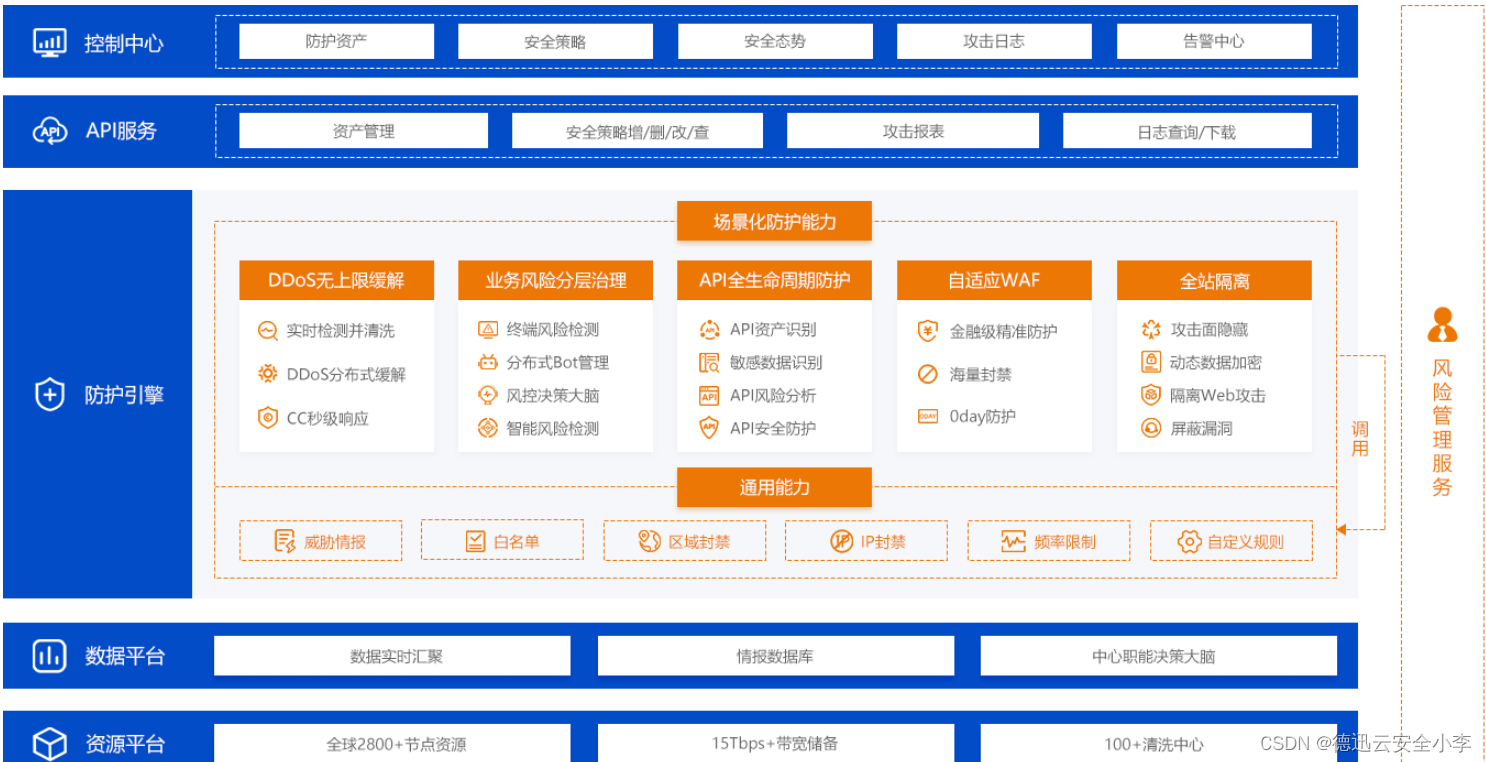The image size is (1486, 762).
Task: Select the 全站隔离 header
Action: [1214, 280]
